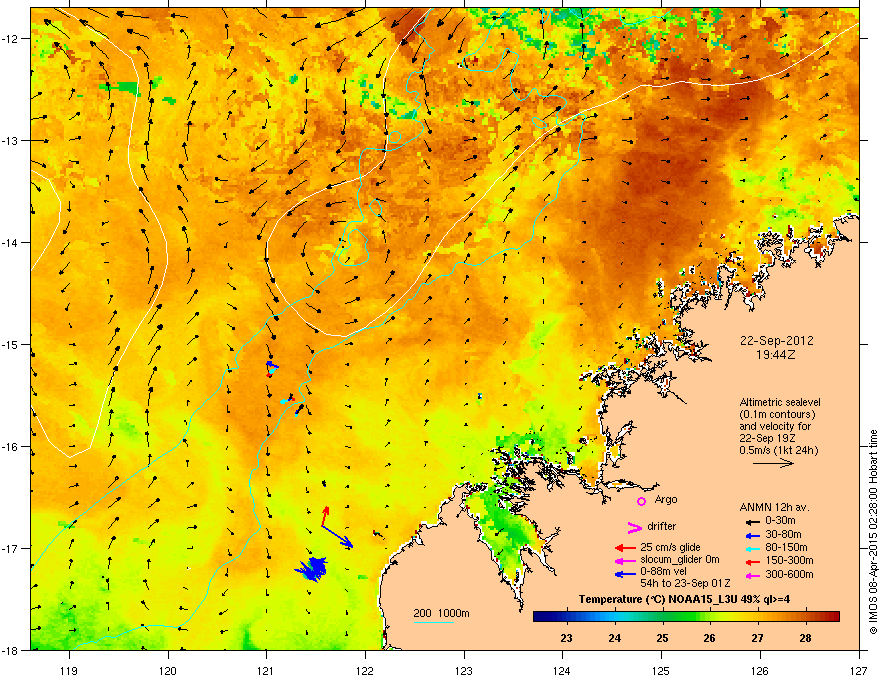
Task: Click the red glide arrow on the map
Action: point(324,517)
